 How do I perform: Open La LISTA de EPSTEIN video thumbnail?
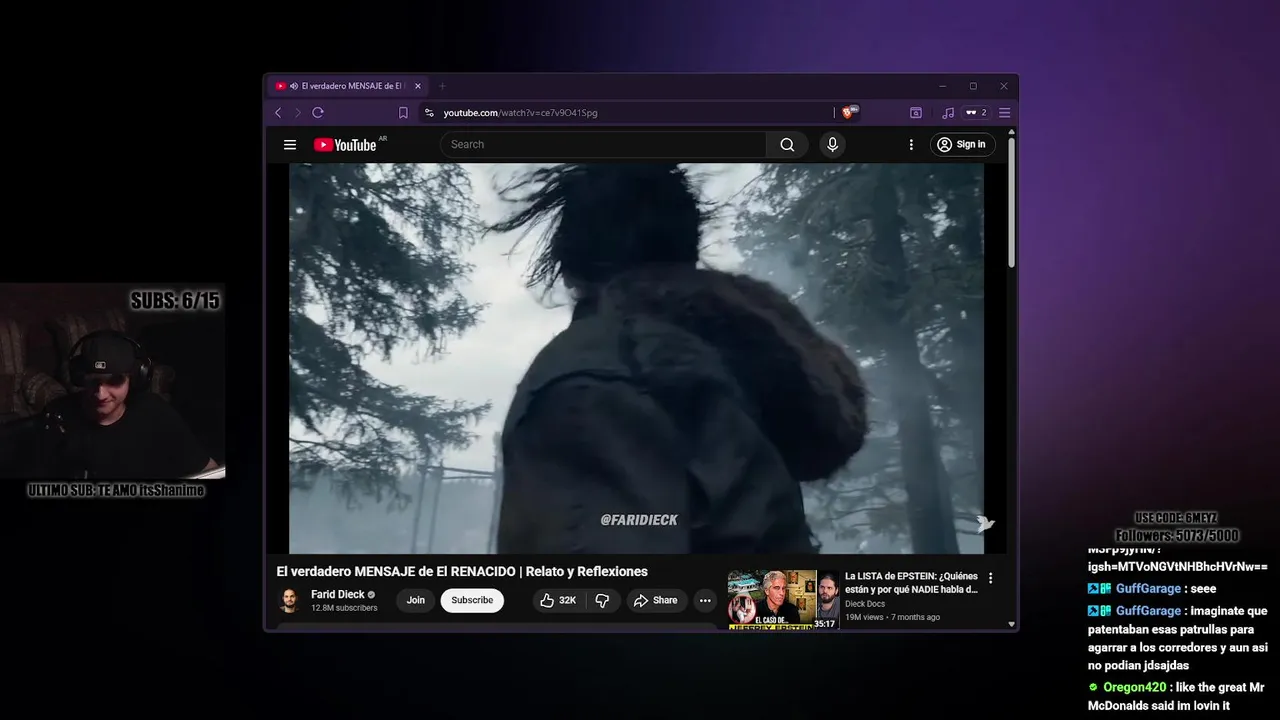coord(783,600)
